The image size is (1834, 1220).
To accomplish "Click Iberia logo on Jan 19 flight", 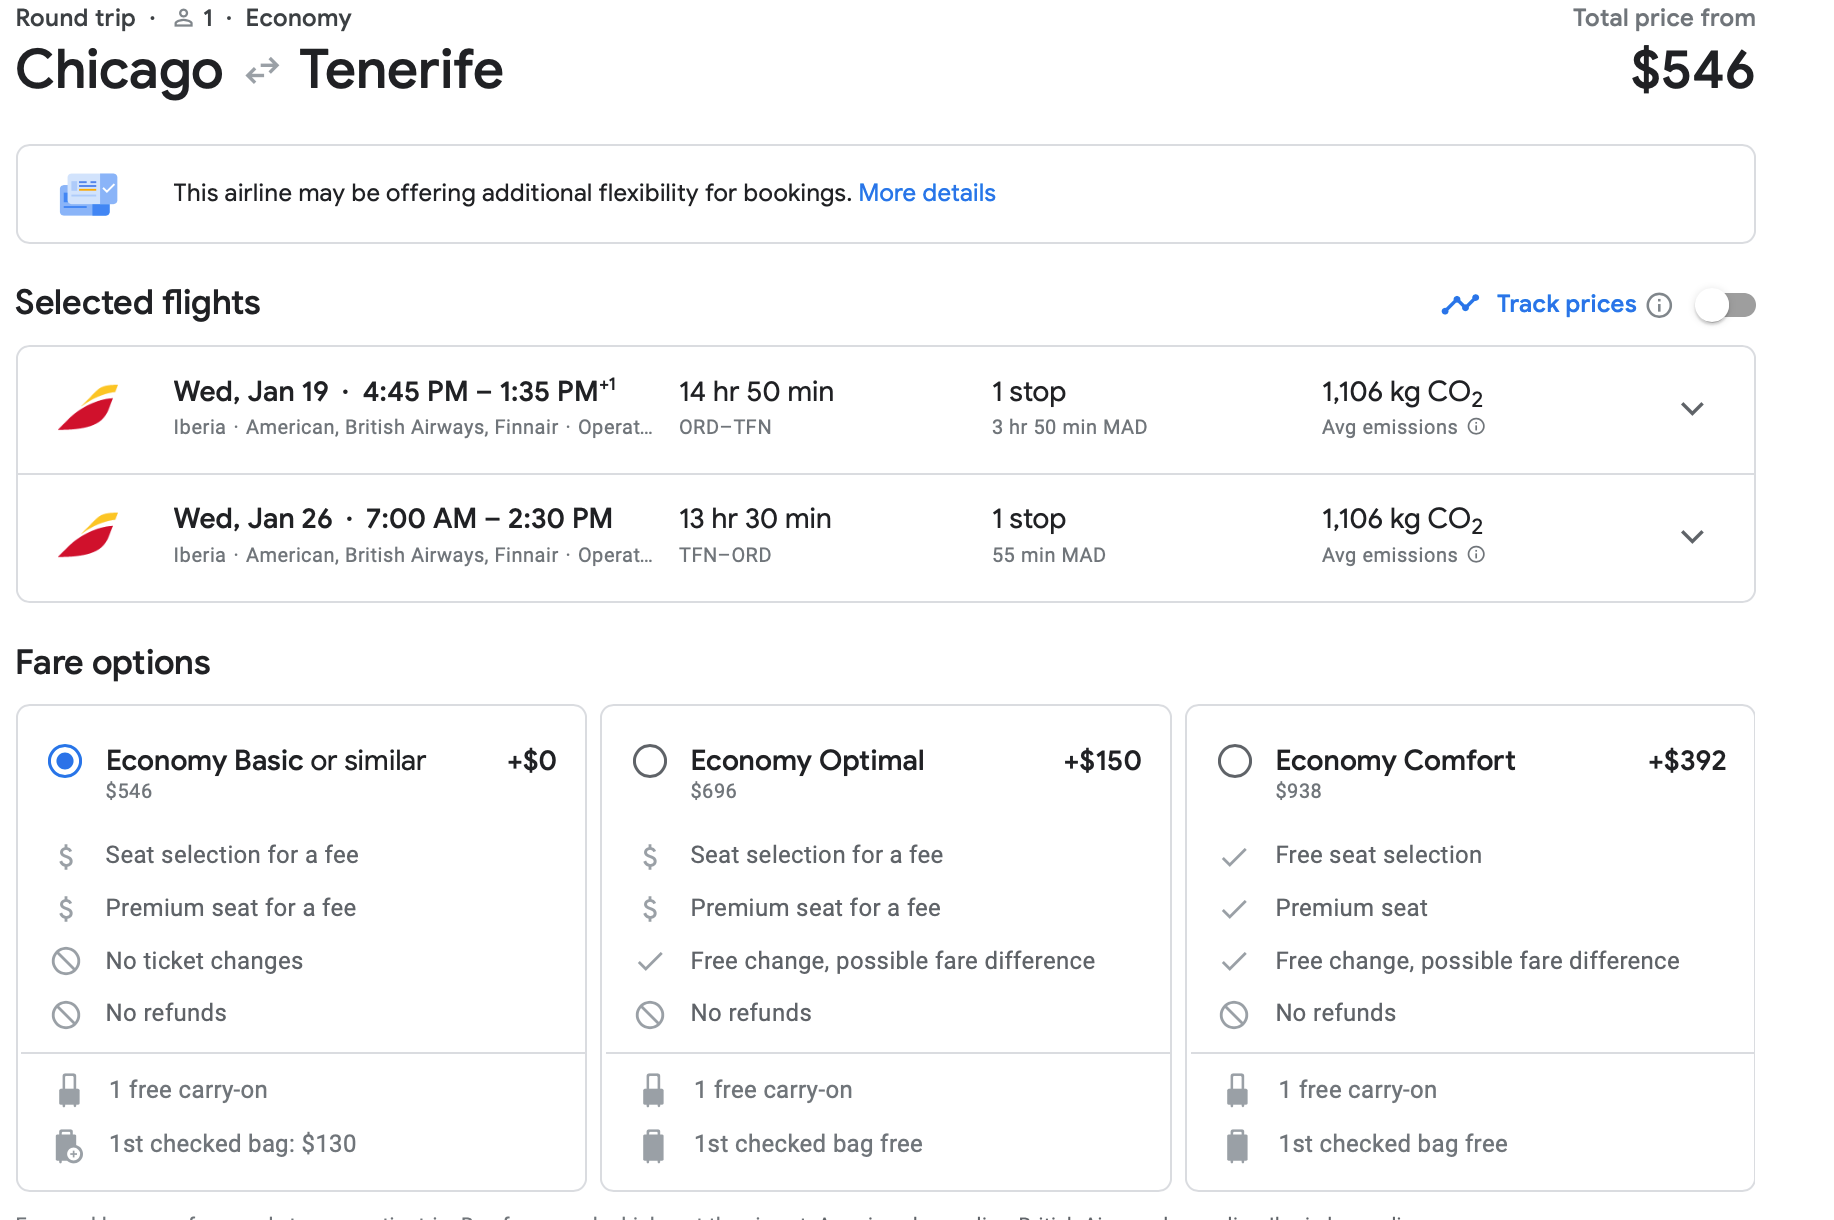I will click(x=88, y=408).
